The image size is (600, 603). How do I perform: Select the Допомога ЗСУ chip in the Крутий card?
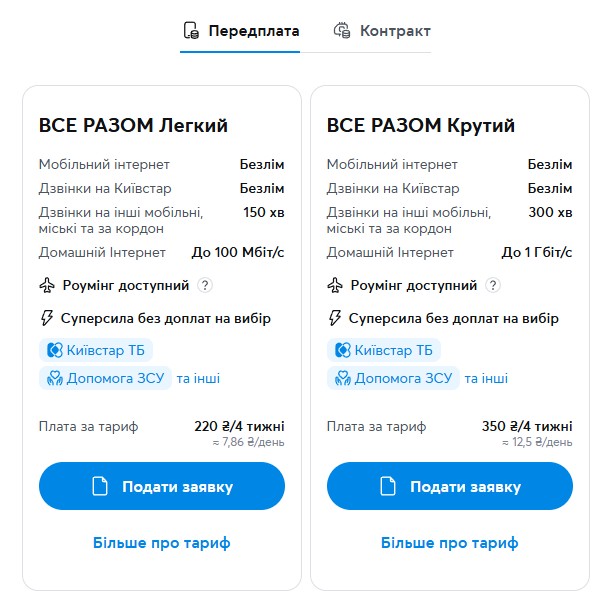pyautogui.click(x=393, y=379)
